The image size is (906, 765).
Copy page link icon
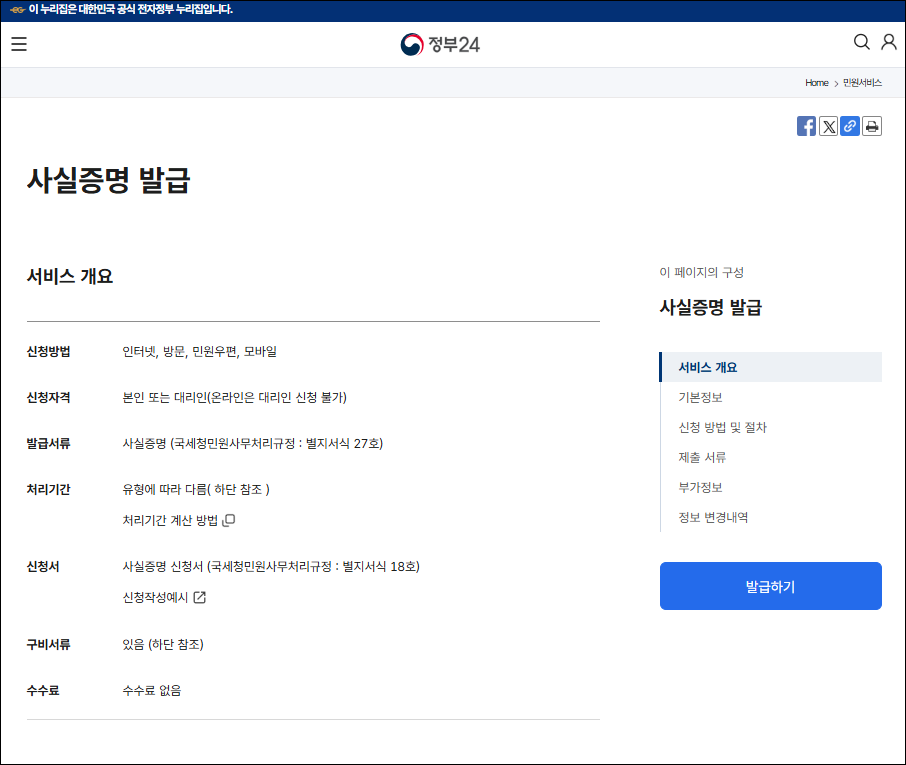tap(849, 126)
